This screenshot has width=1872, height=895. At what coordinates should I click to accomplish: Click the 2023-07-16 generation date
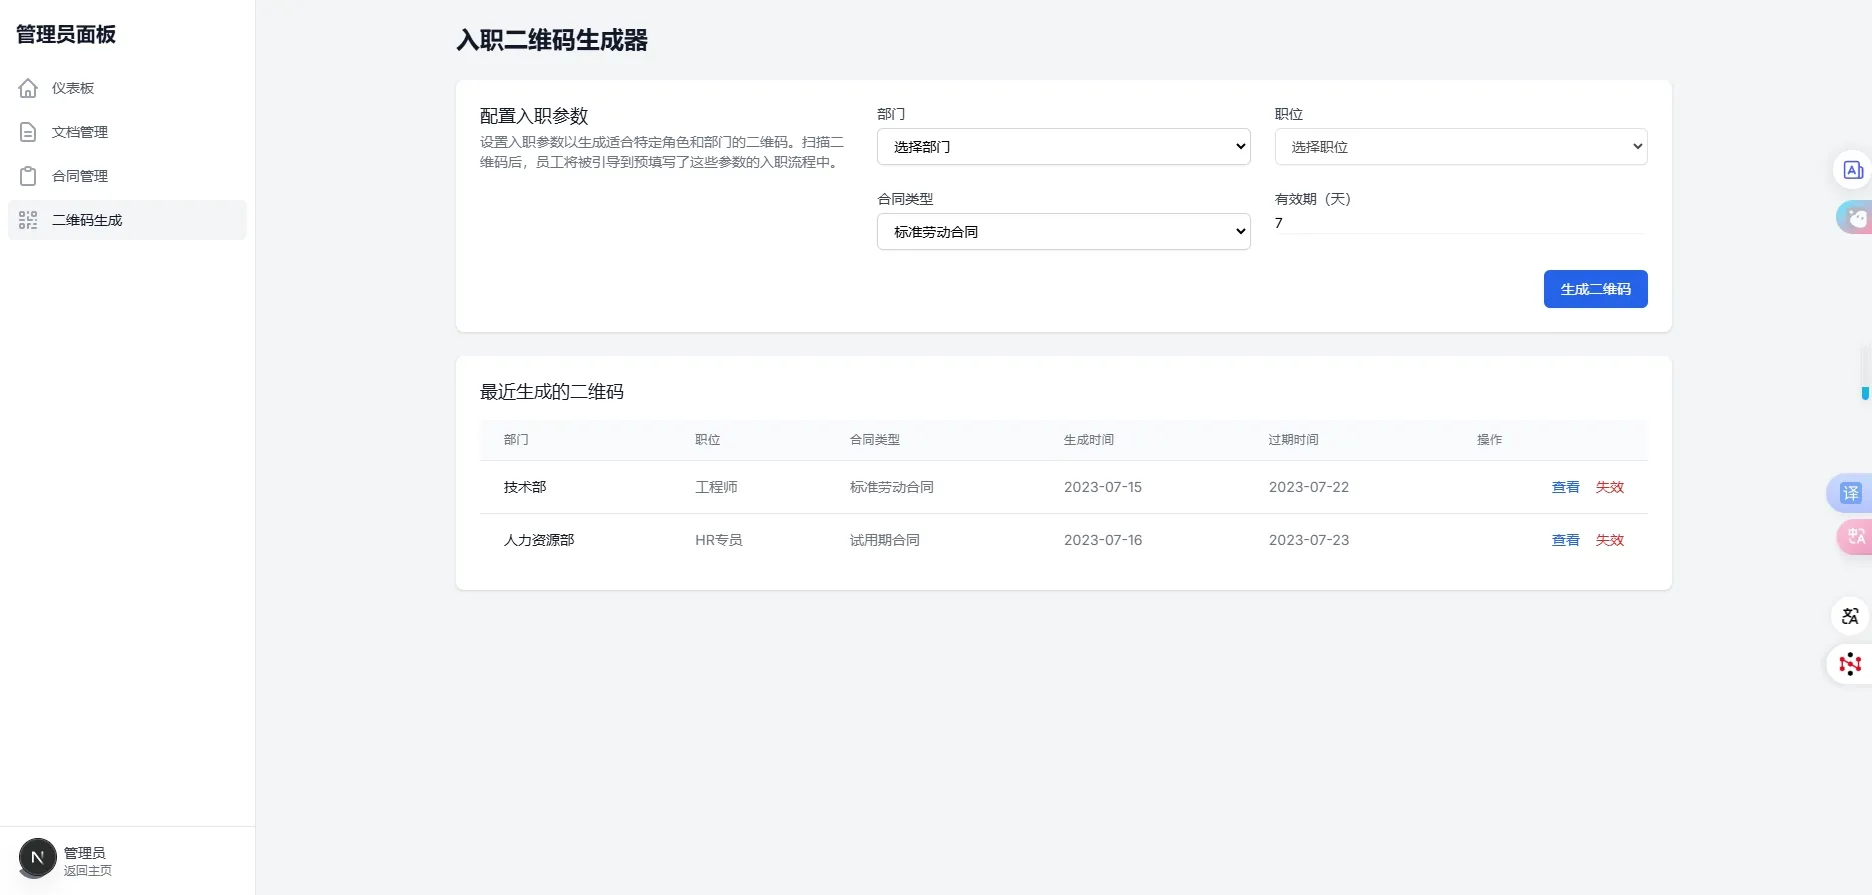[x=1103, y=540]
